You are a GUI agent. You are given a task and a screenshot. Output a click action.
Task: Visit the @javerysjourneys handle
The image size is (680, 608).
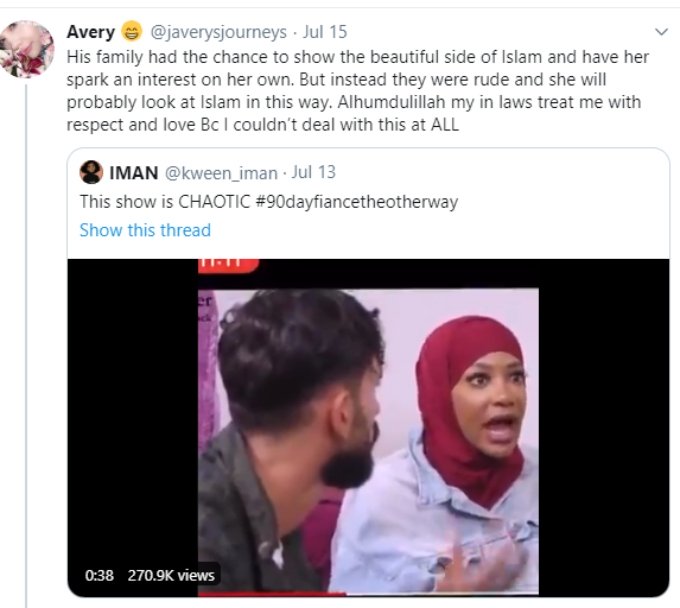point(218,32)
